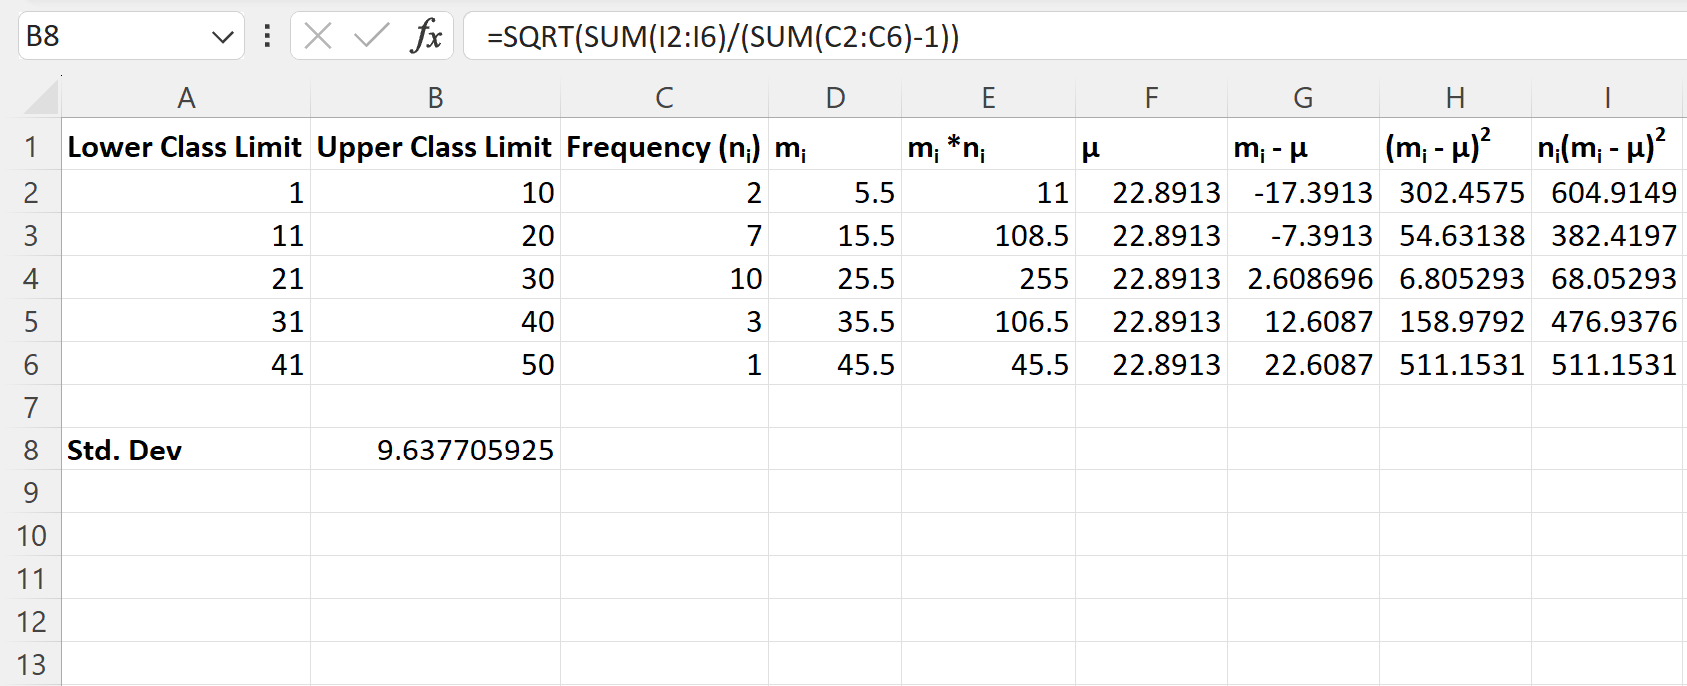Click the cell with value 106.5
Screen dimensions: 1687x686
[x=988, y=321]
